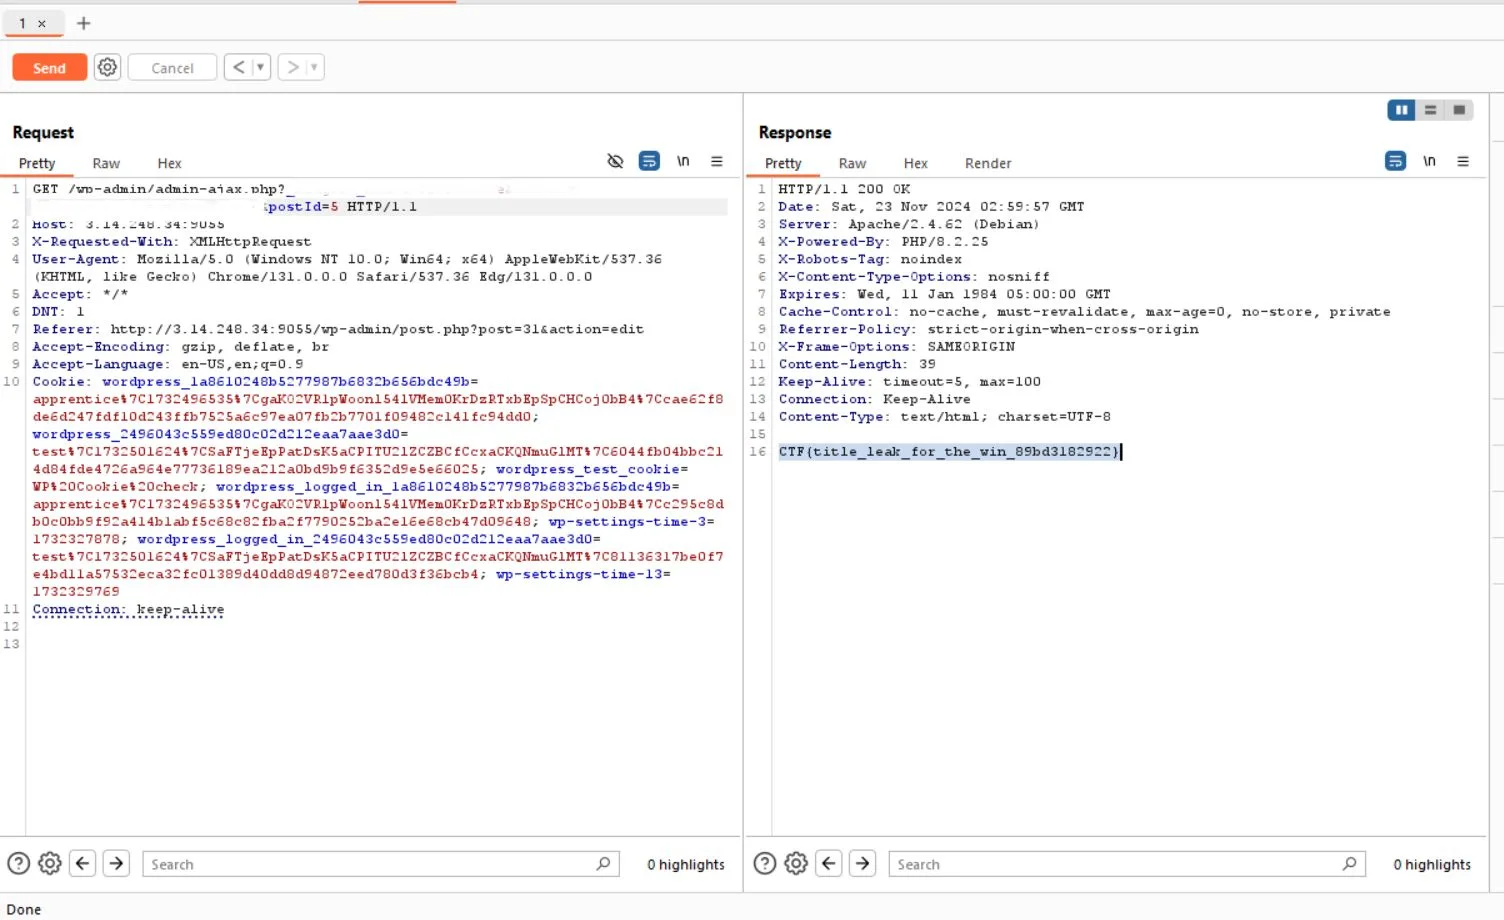Select side-by-side layout view icon
The width and height of the screenshot is (1504, 920).
pos(1401,110)
